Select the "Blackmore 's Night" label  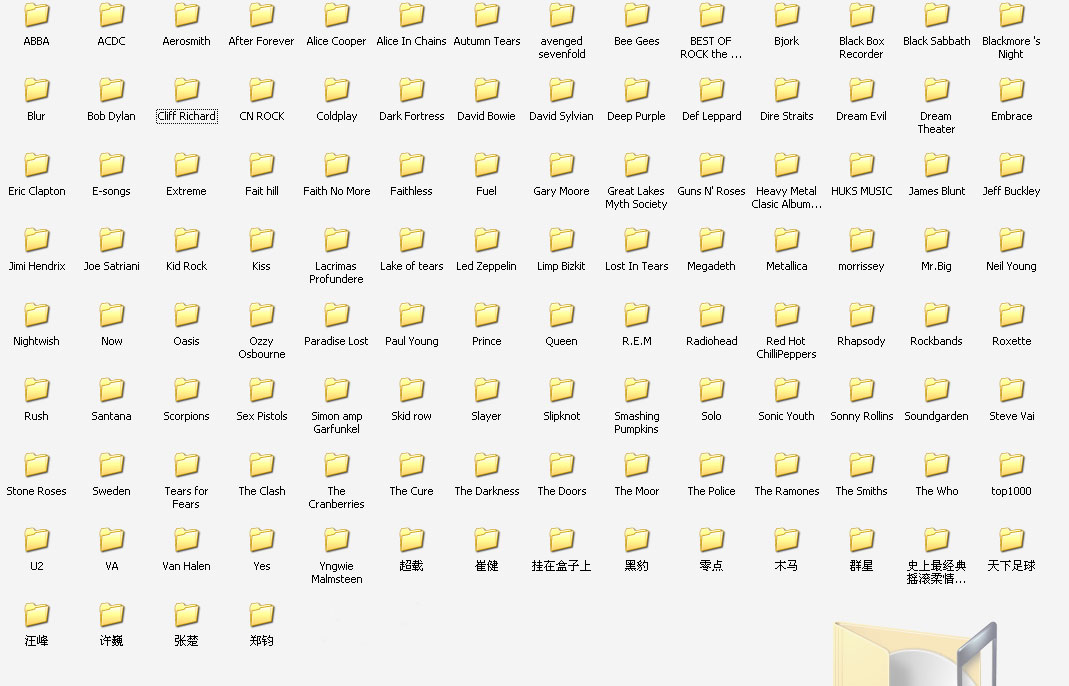(1011, 47)
